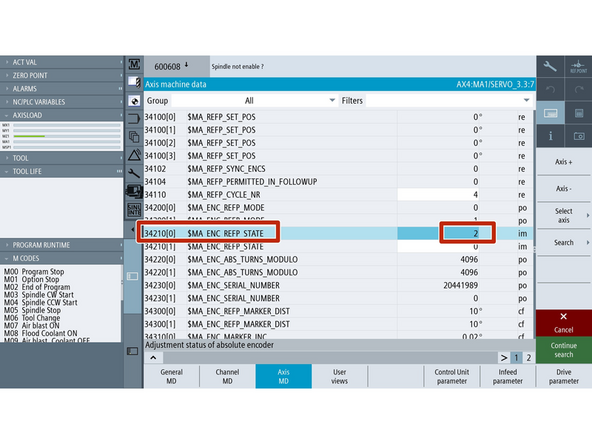The image size is (592, 444).
Task: Expand the PROGRAM RUNTIME panel
Action: tap(61, 245)
